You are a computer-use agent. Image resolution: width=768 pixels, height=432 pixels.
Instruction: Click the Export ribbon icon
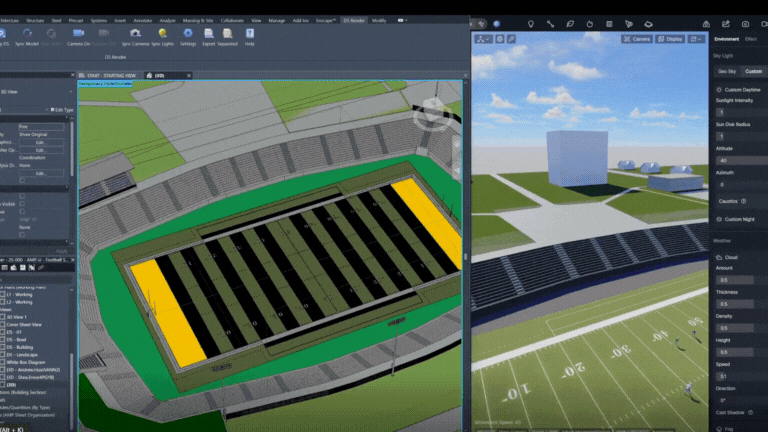[x=209, y=37]
